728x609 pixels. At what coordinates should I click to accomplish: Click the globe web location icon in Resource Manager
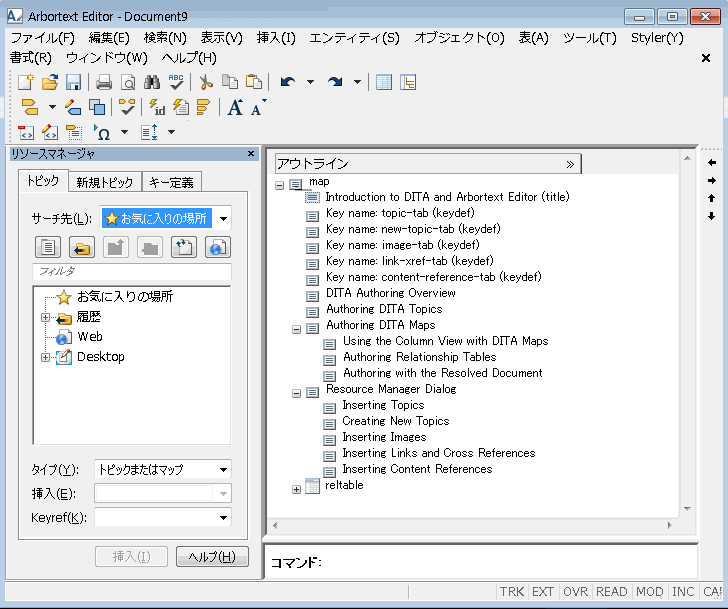click(218, 247)
